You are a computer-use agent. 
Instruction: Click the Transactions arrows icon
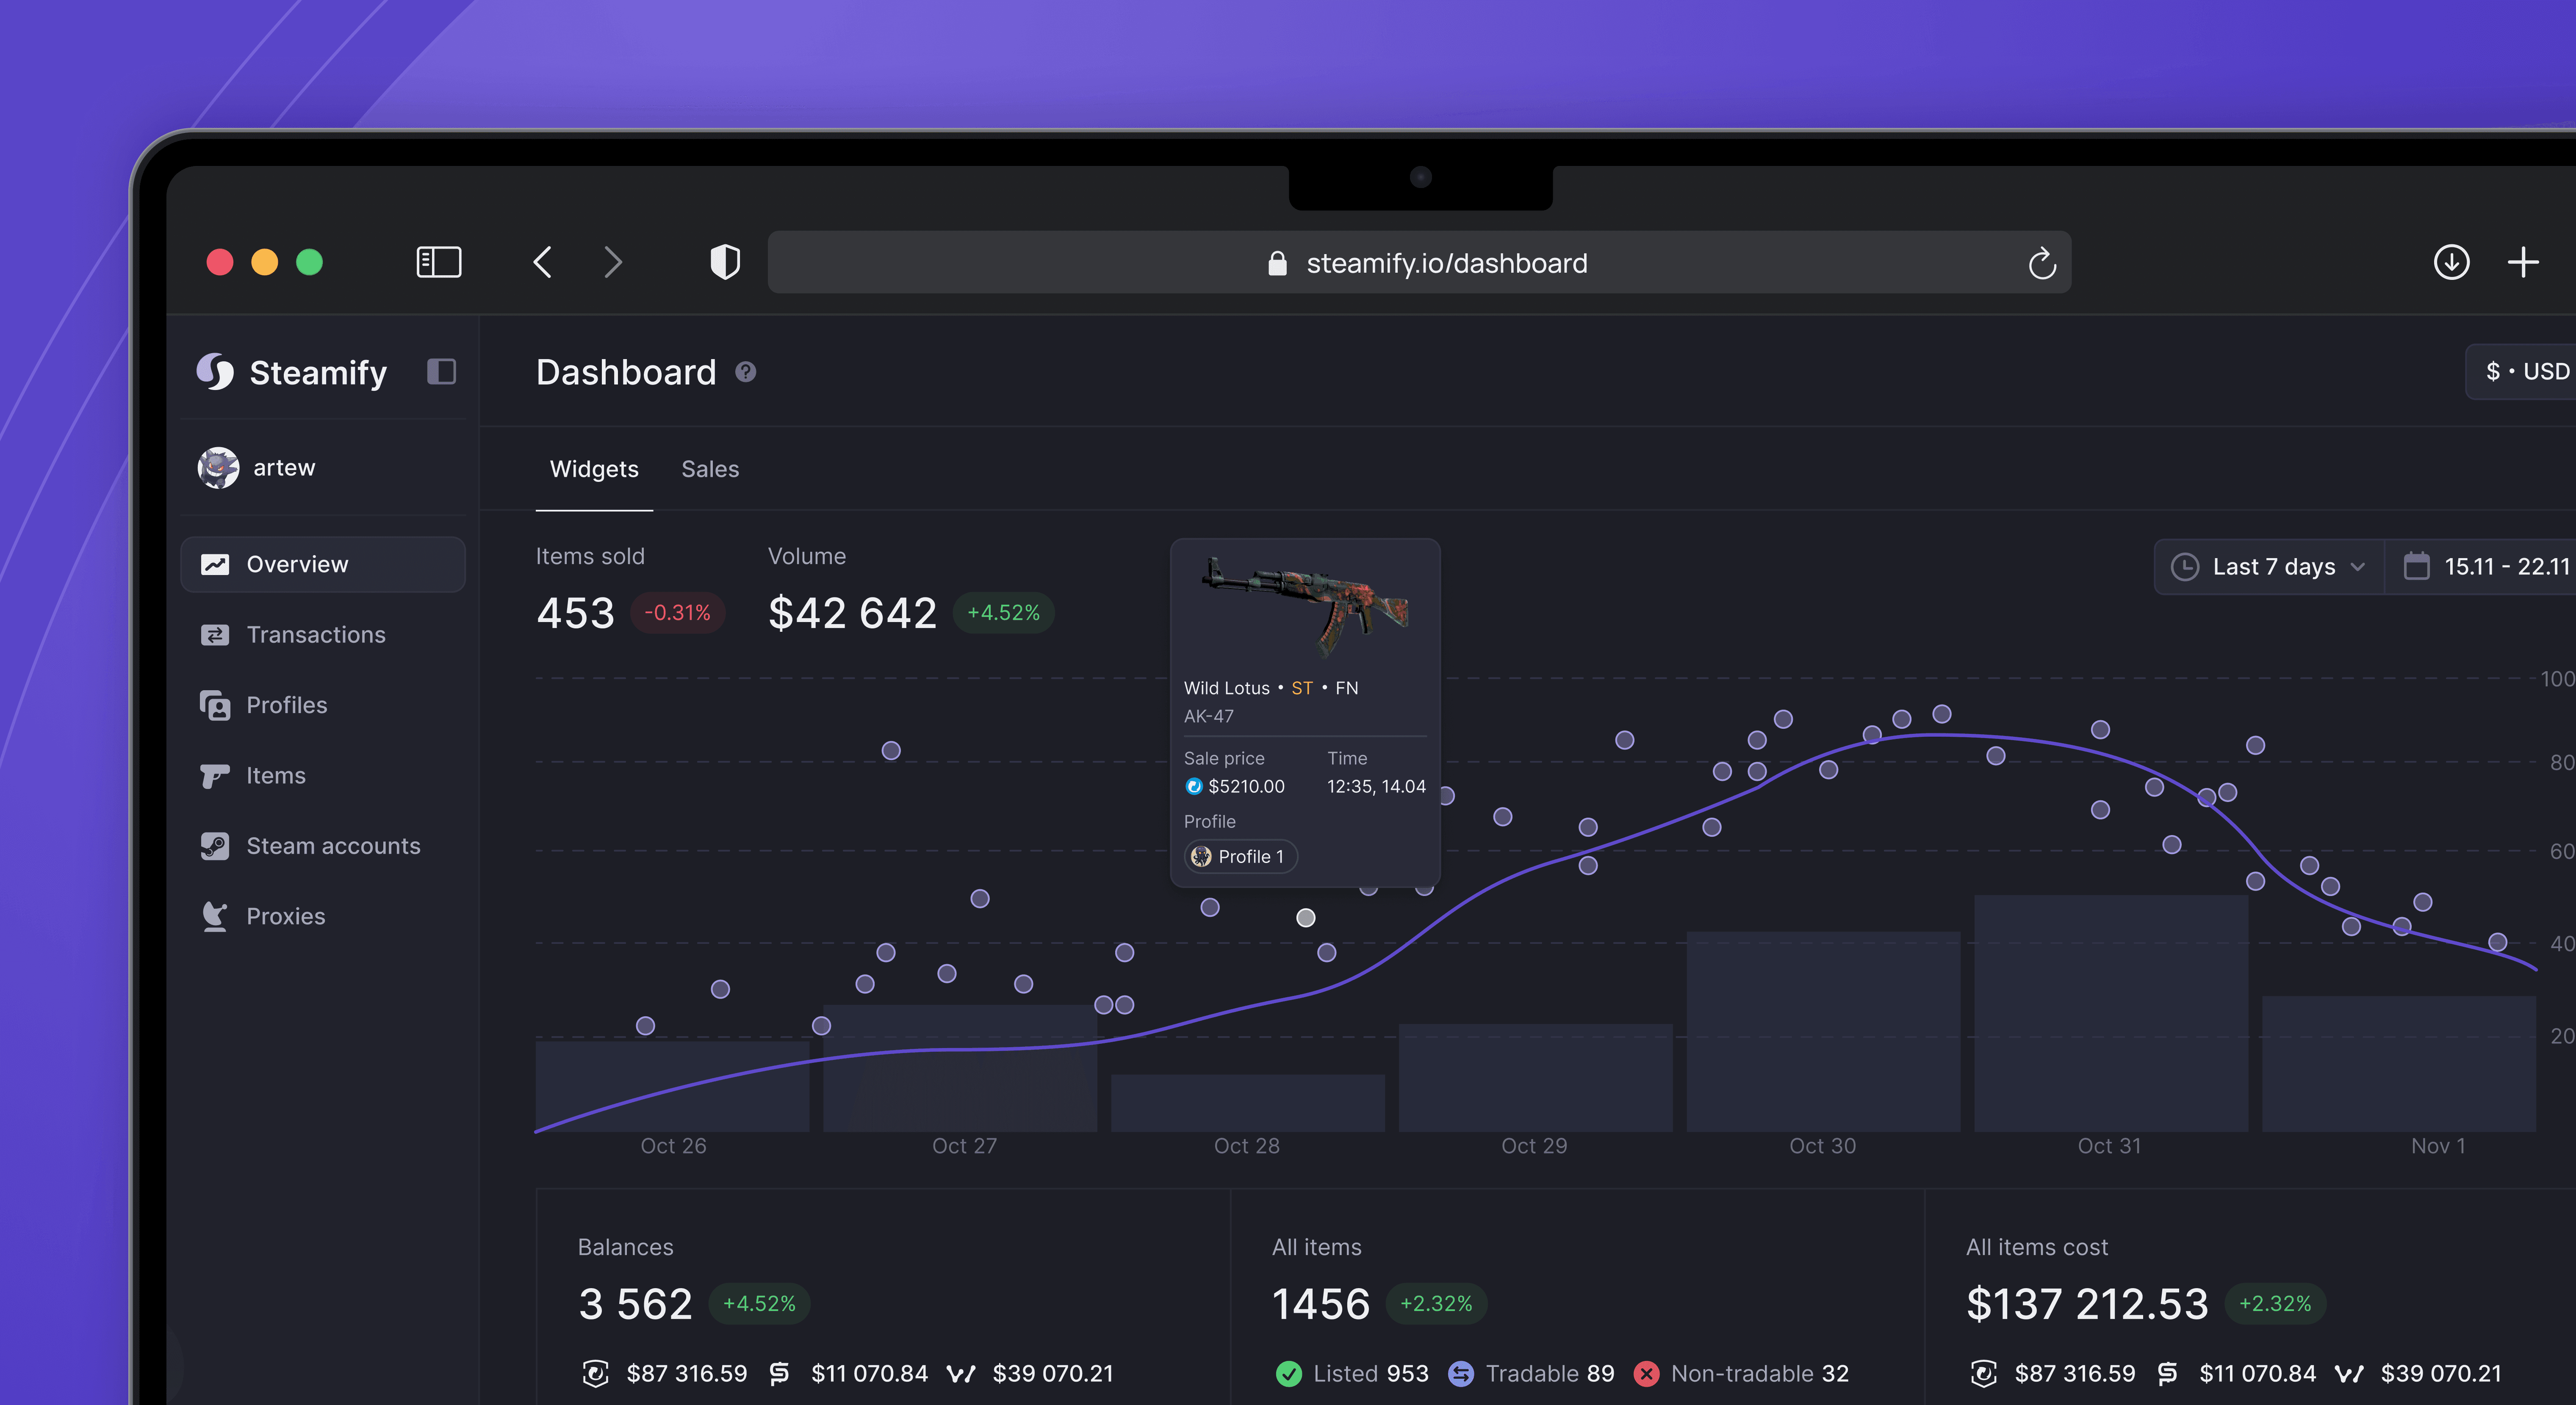(215, 635)
